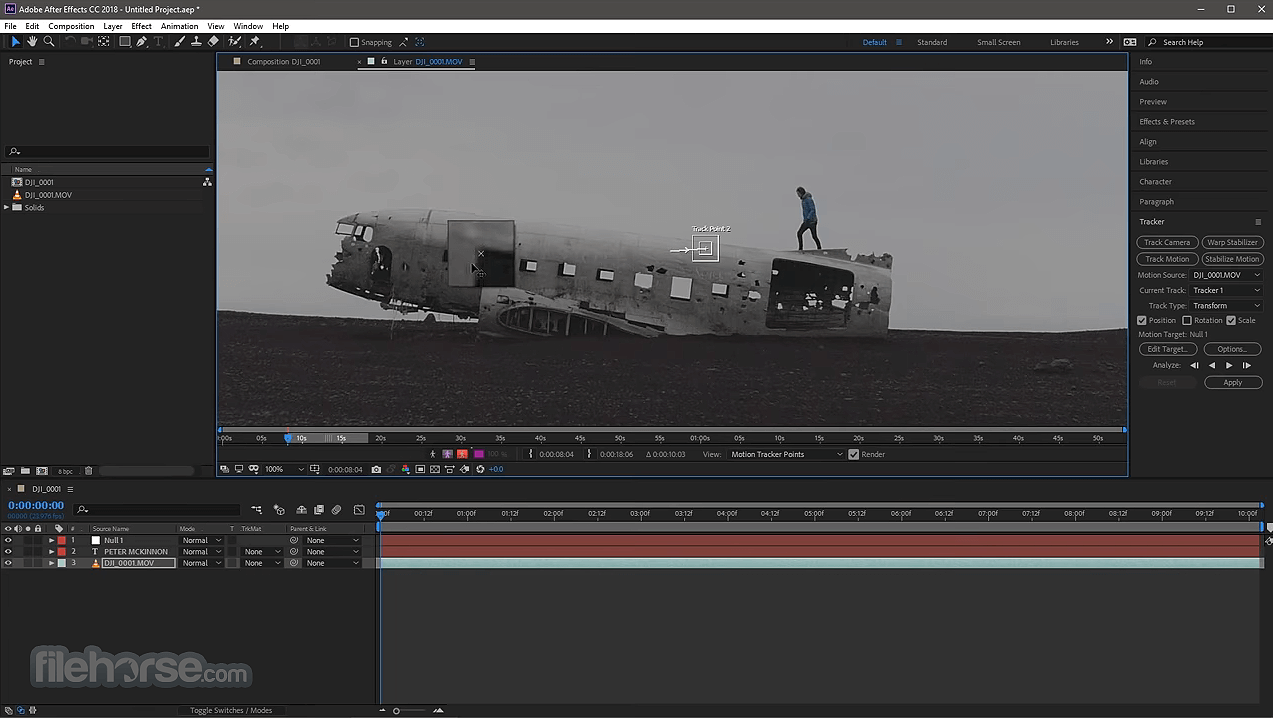1273x718 pixels.
Task: Pick the Brush tool
Action: (180, 42)
